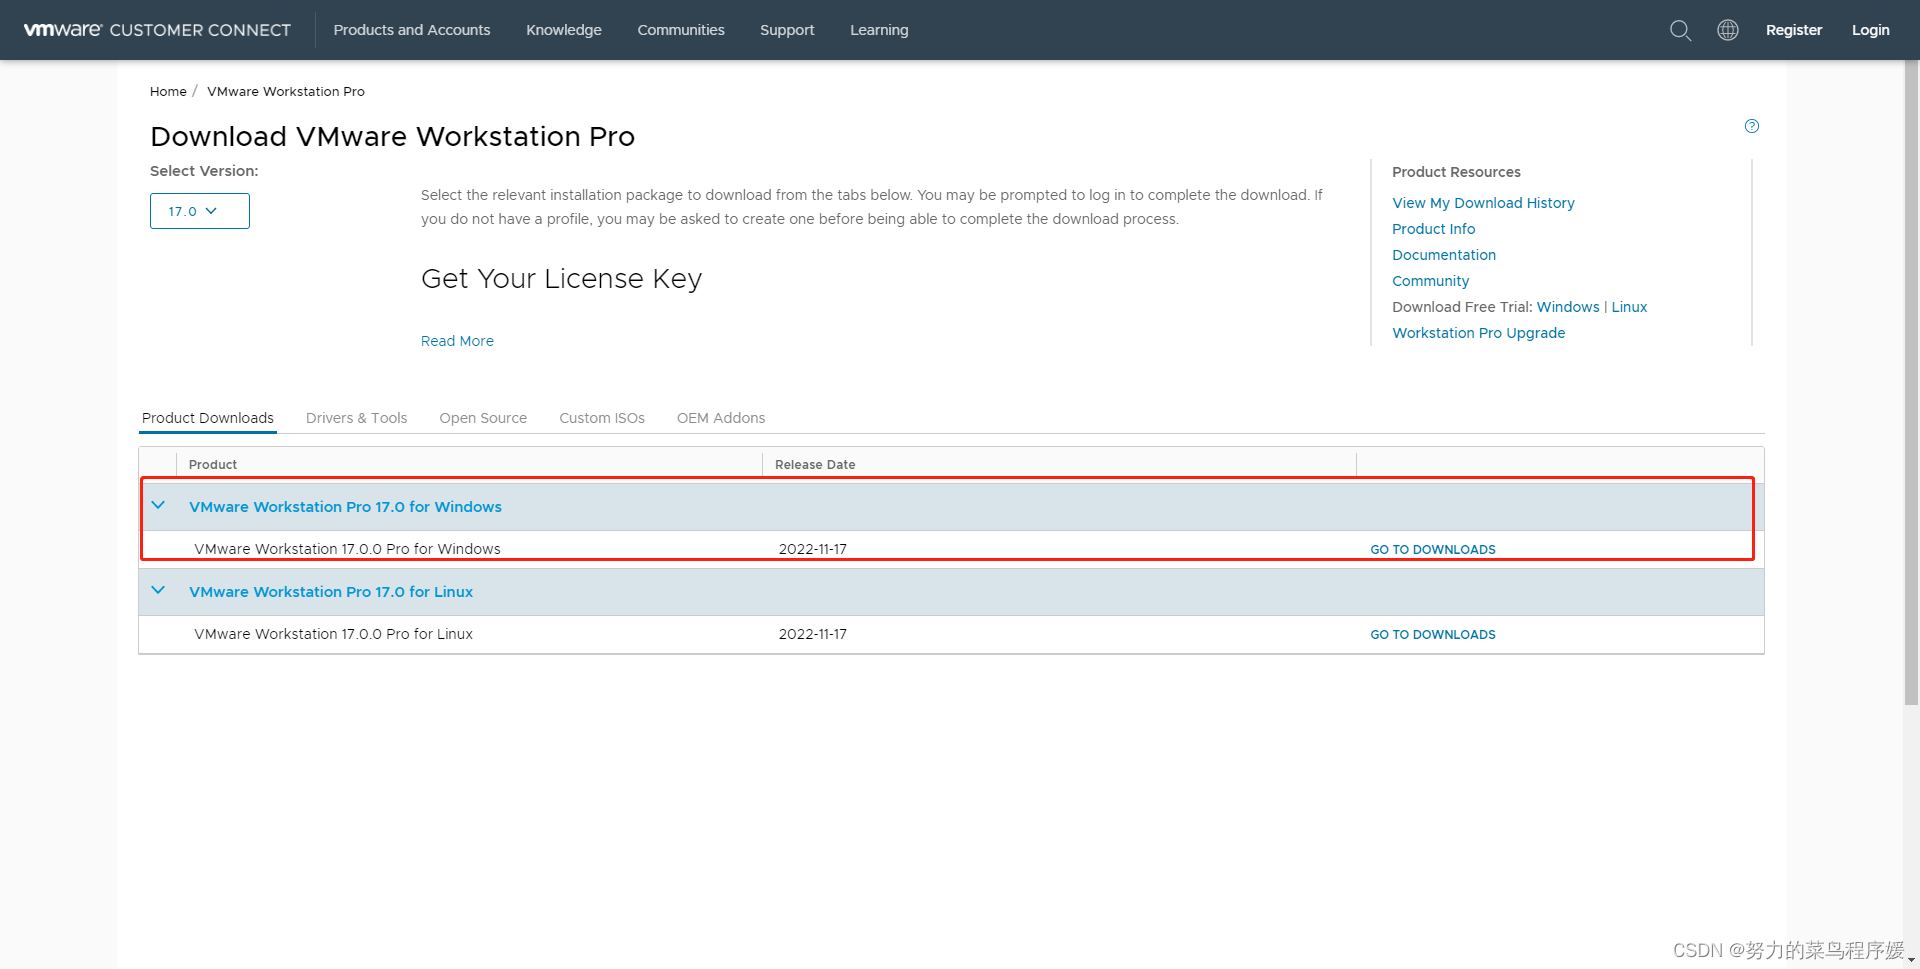Screen dimensions: 1920x969
Task: Open the Knowledge menu
Action: (x=564, y=30)
